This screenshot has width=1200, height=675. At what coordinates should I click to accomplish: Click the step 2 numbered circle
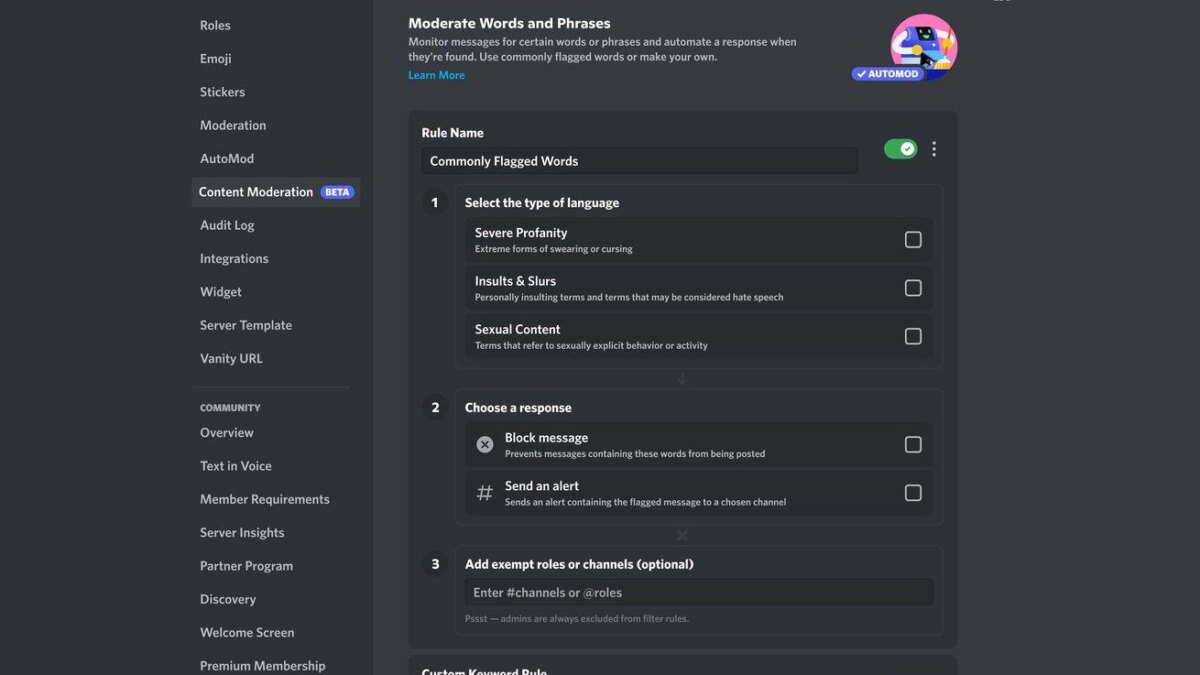coord(434,407)
